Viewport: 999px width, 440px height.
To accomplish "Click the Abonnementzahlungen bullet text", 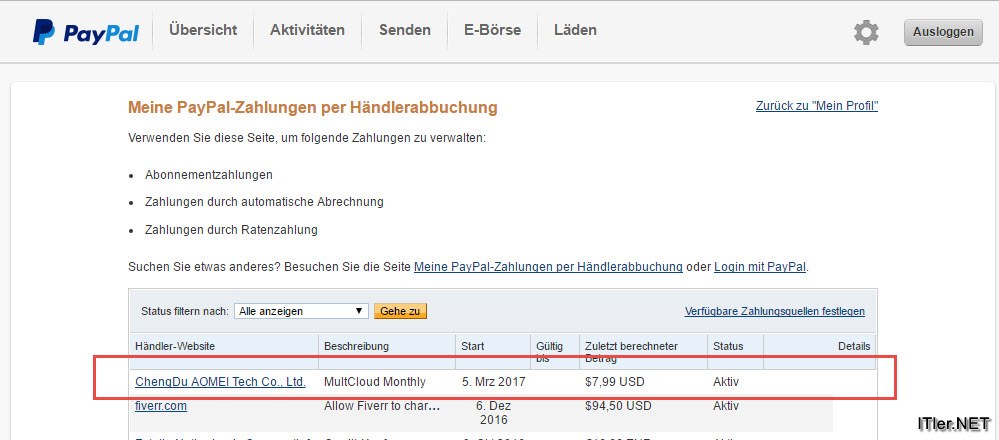I will pyautogui.click(x=209, y=174).
